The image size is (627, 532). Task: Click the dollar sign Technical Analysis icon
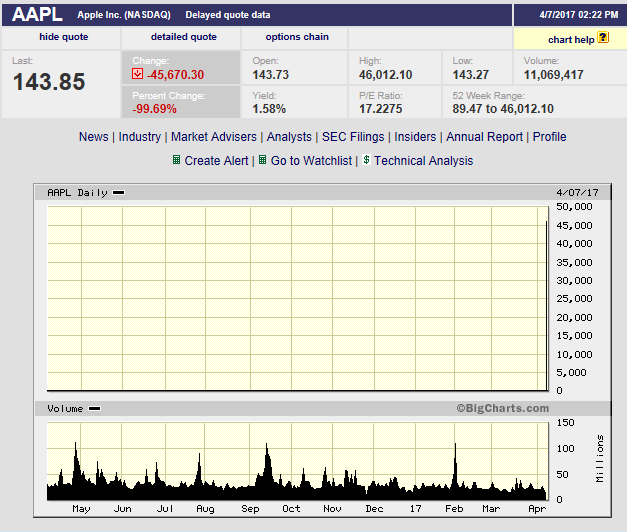pyautogui.click(x=367, y=160)
